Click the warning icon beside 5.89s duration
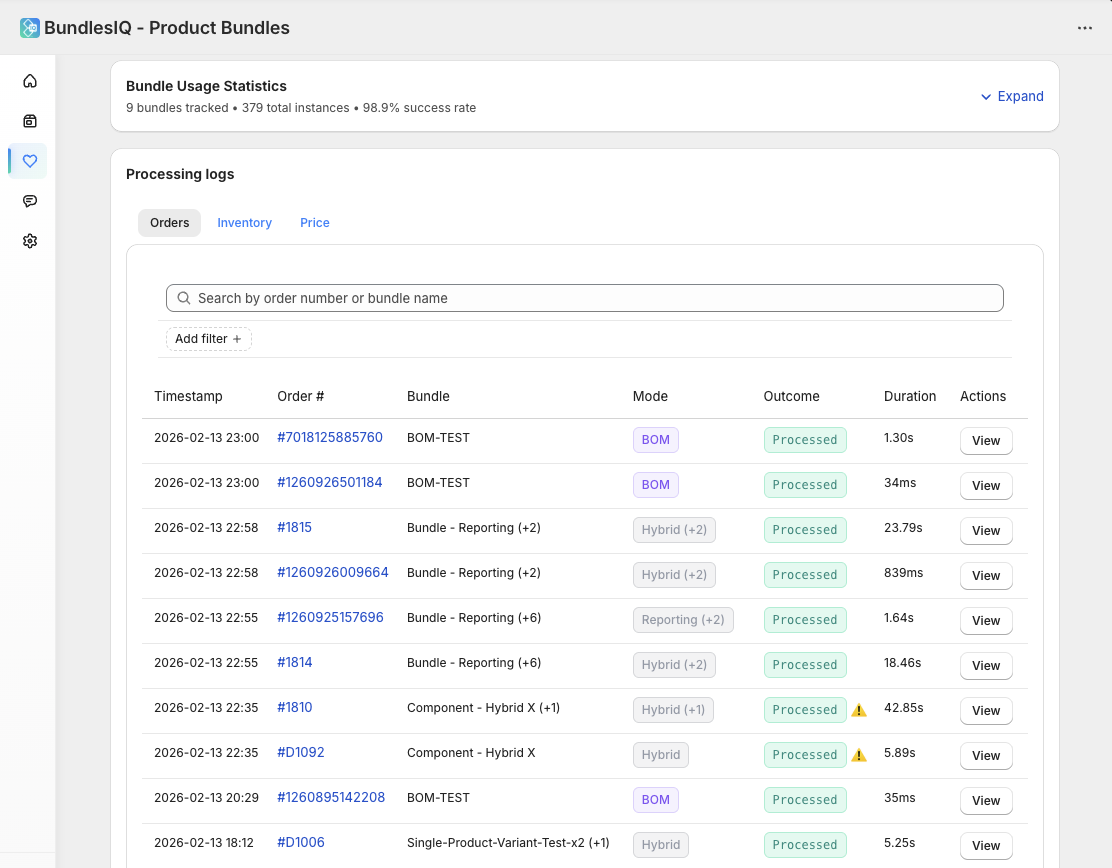1112x868 pixels. pos(858,754)
